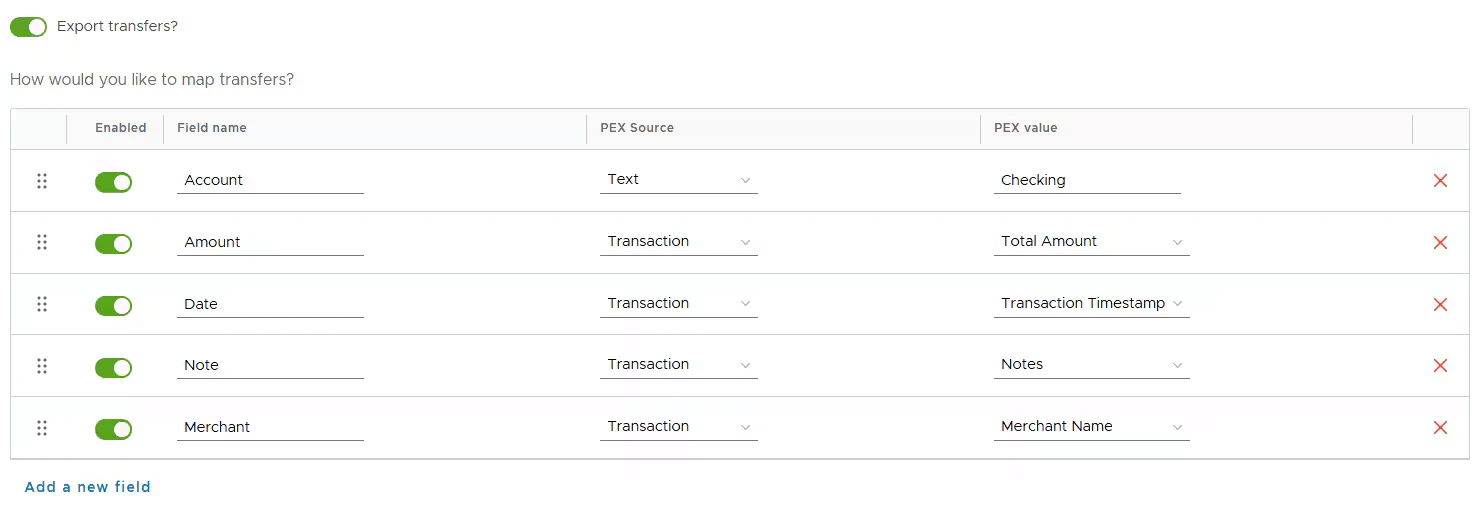Toggle off the Note field enabled switch
The width and height of the screenshot is (1482, 505).
(113, 368)
